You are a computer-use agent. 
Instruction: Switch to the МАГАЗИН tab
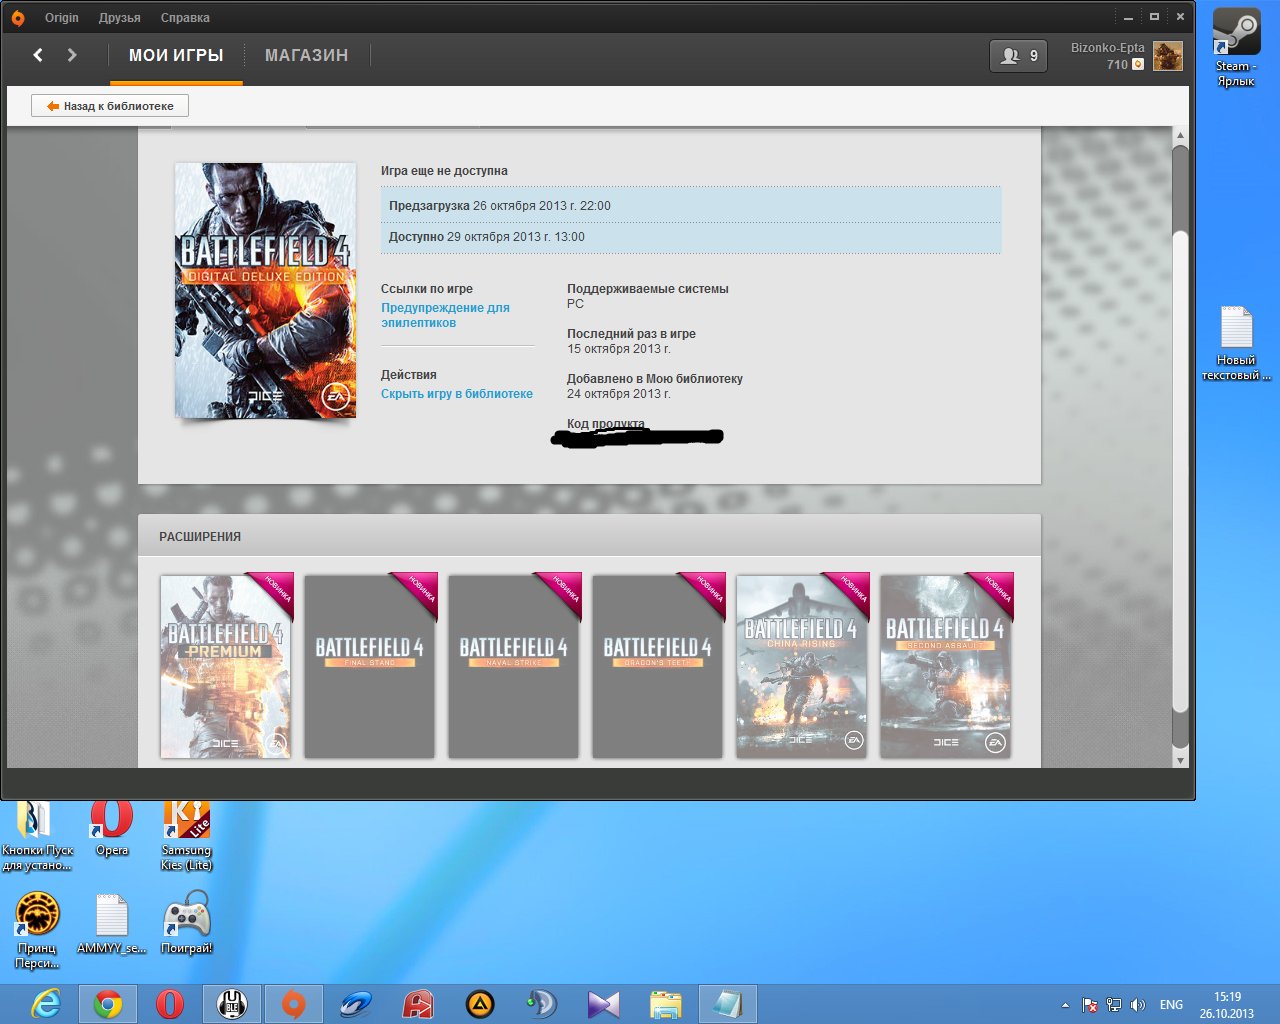pyautogui.click(x=306, y=56)
